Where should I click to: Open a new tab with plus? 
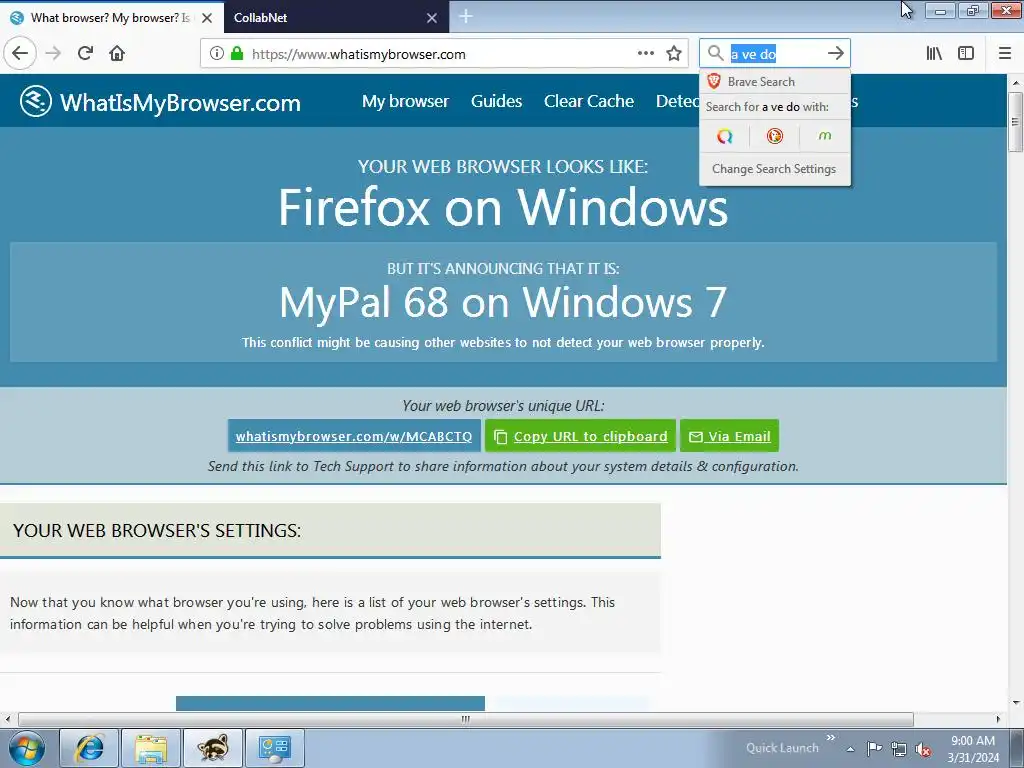point(466,16)
